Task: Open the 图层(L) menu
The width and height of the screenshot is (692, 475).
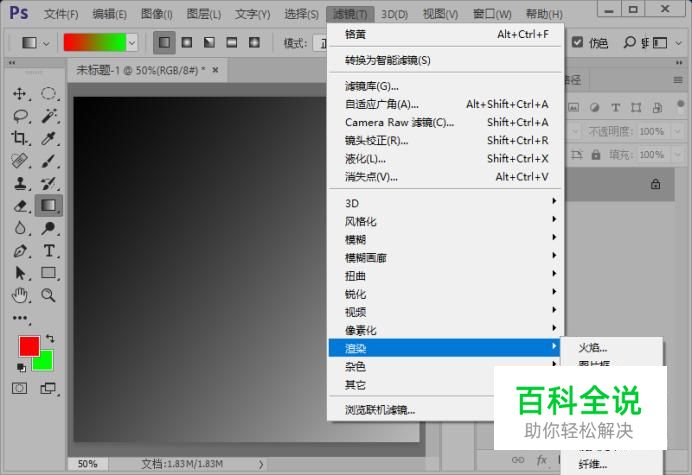Action: tap(204, 14)
